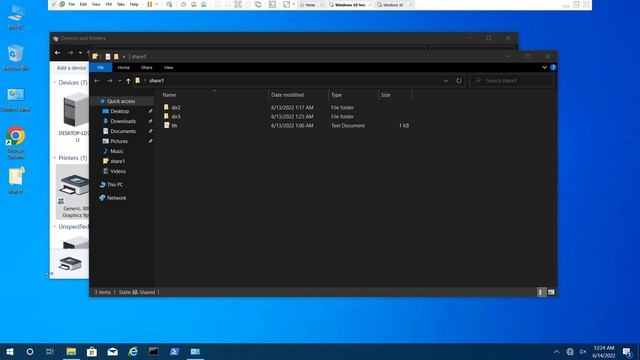Open Downloads in navigation pane
This screenshot has width=640, height=360.
123,121
